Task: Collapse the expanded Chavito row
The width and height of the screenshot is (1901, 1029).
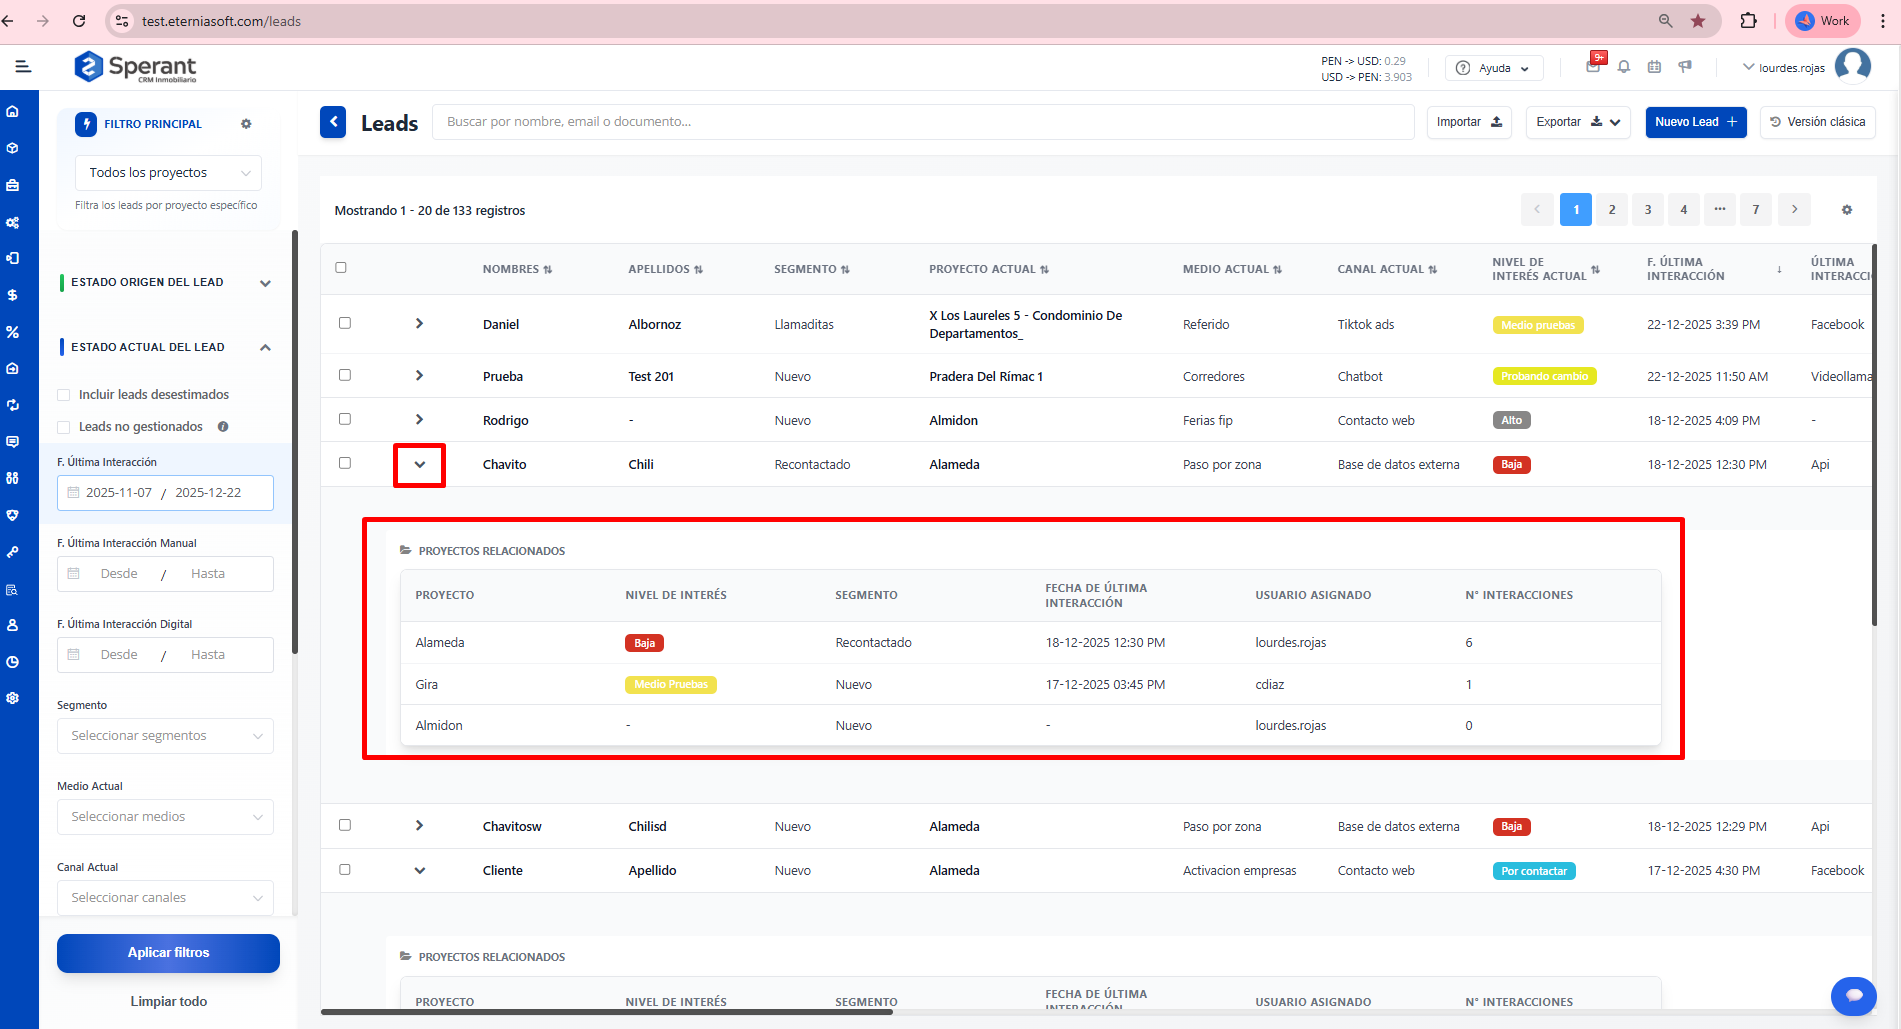Action: (419, 465)
